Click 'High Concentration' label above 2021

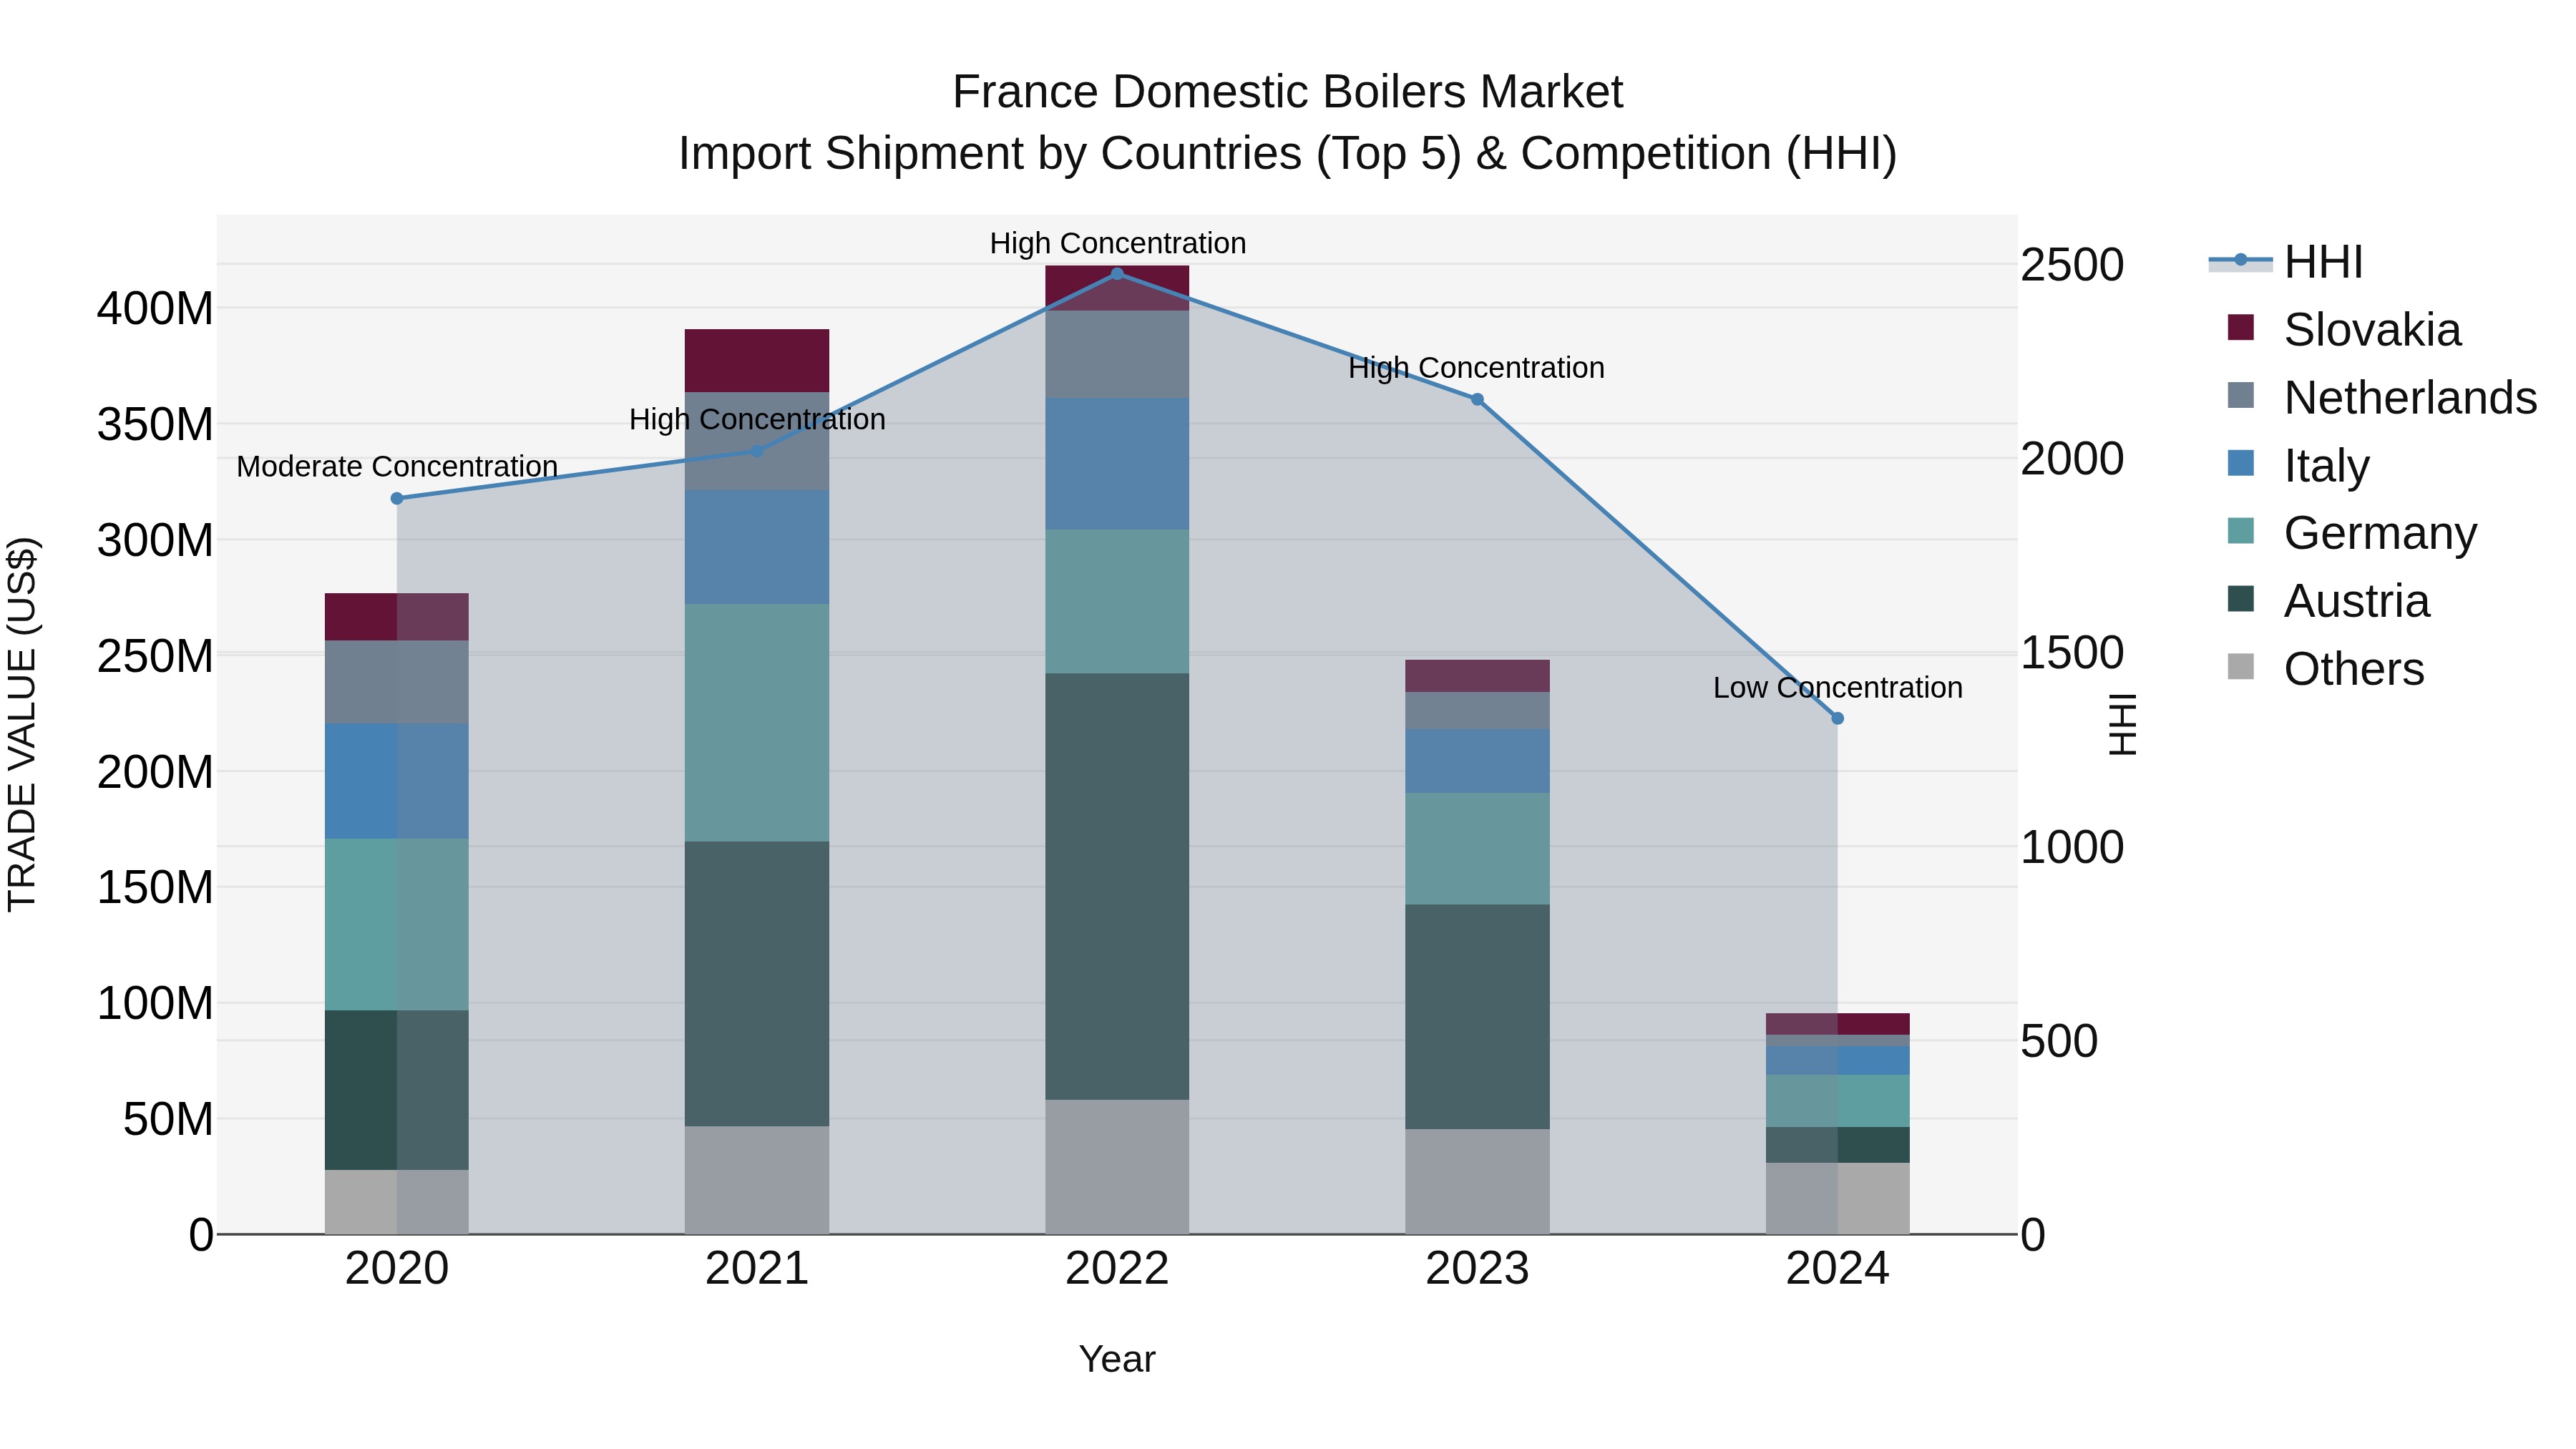tap(757, 420)
